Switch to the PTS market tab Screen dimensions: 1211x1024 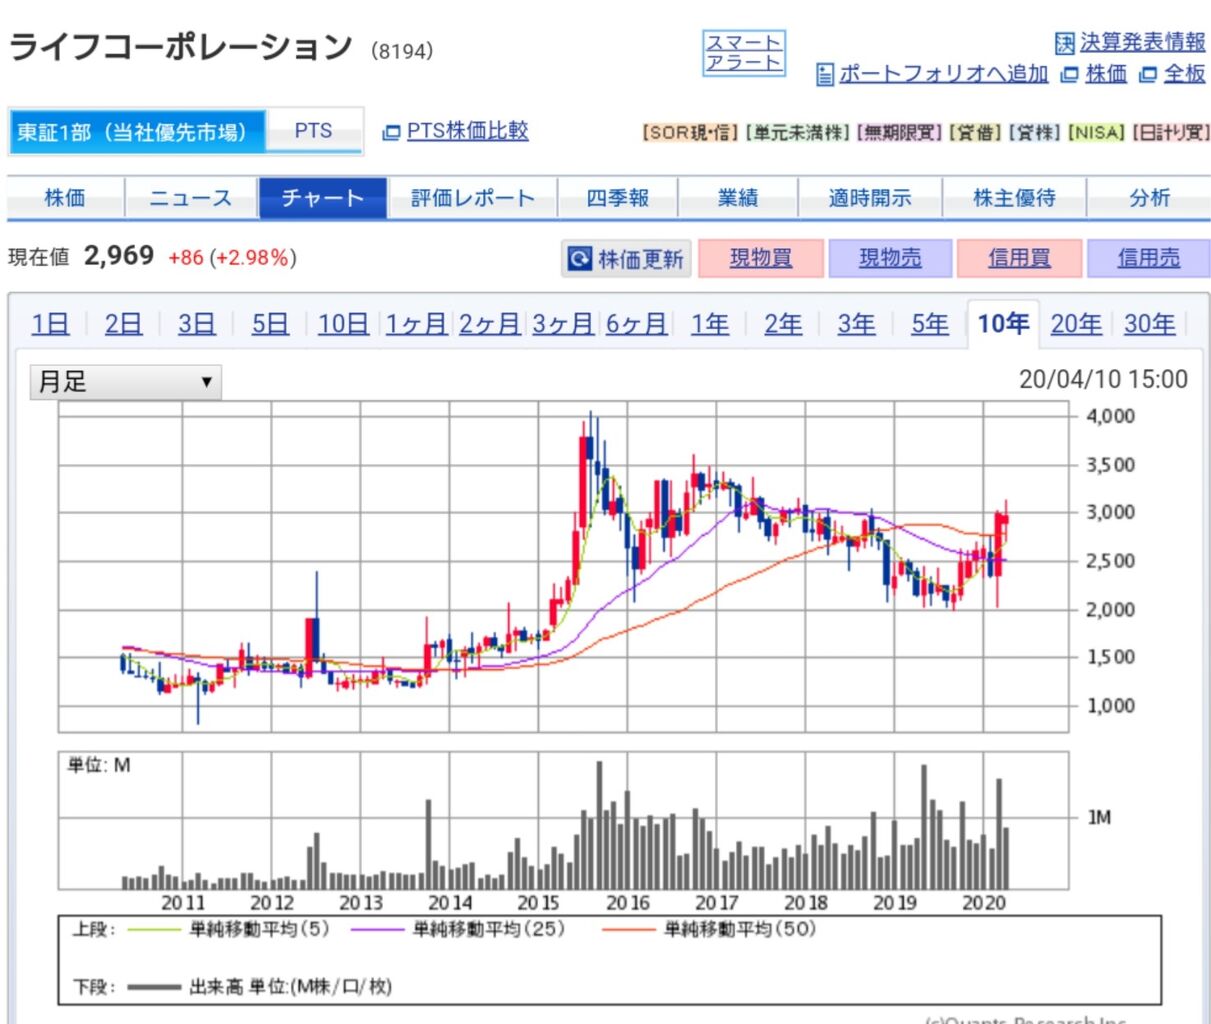[x=313, y=131]
